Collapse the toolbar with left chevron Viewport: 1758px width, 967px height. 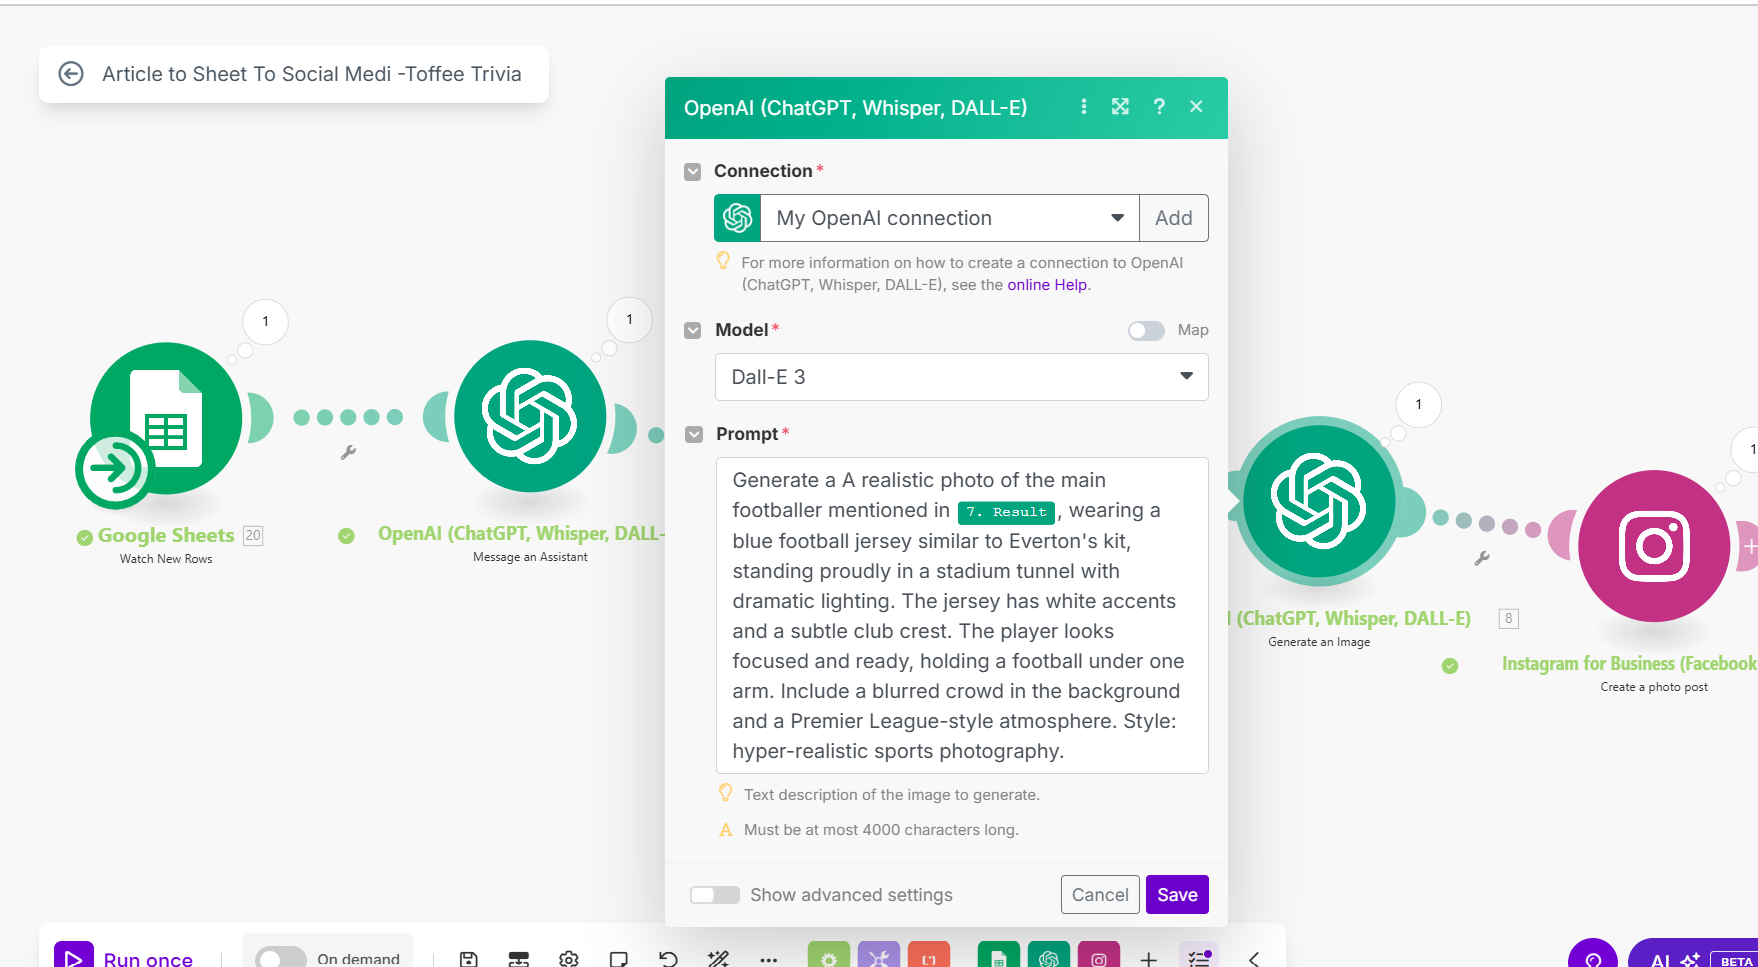coord(1254,959)
